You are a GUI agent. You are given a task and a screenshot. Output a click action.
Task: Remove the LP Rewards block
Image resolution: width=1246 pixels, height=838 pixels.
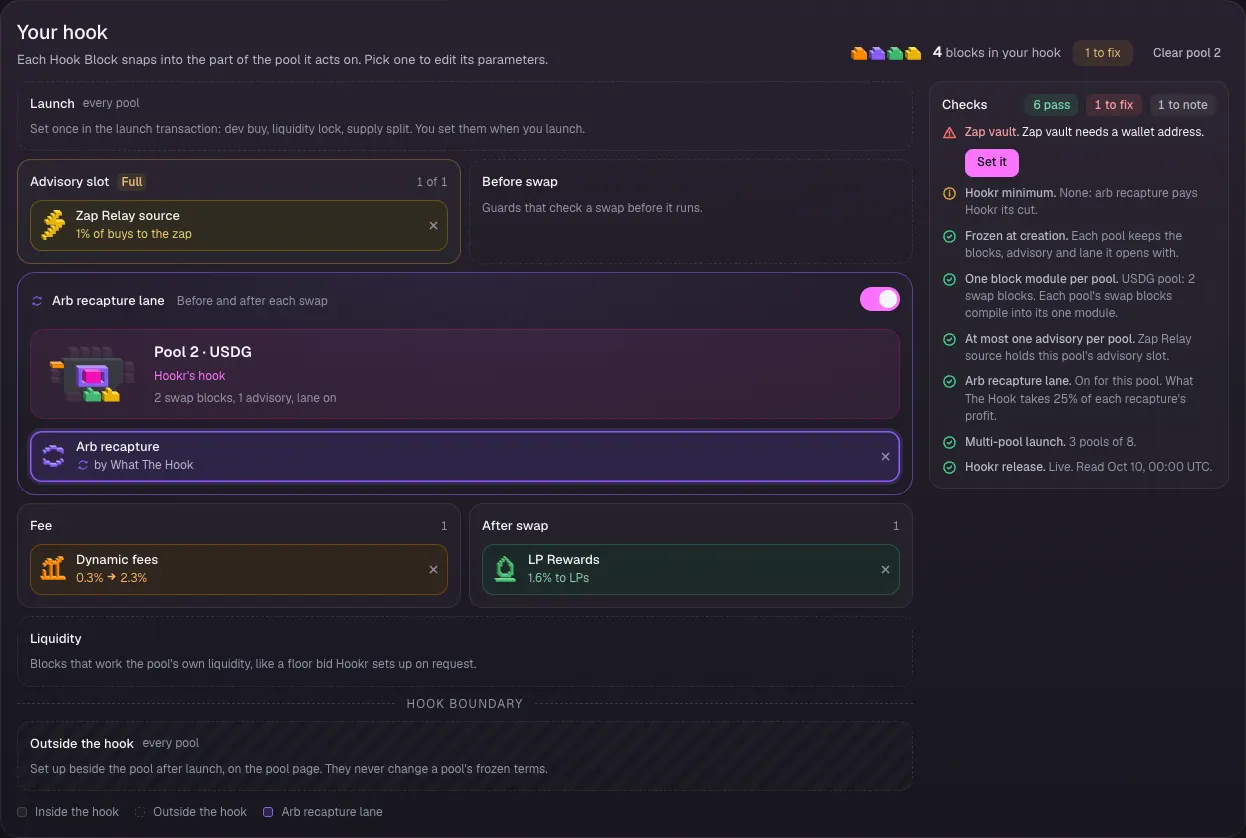pyautogui.click(x=885, y=570)
